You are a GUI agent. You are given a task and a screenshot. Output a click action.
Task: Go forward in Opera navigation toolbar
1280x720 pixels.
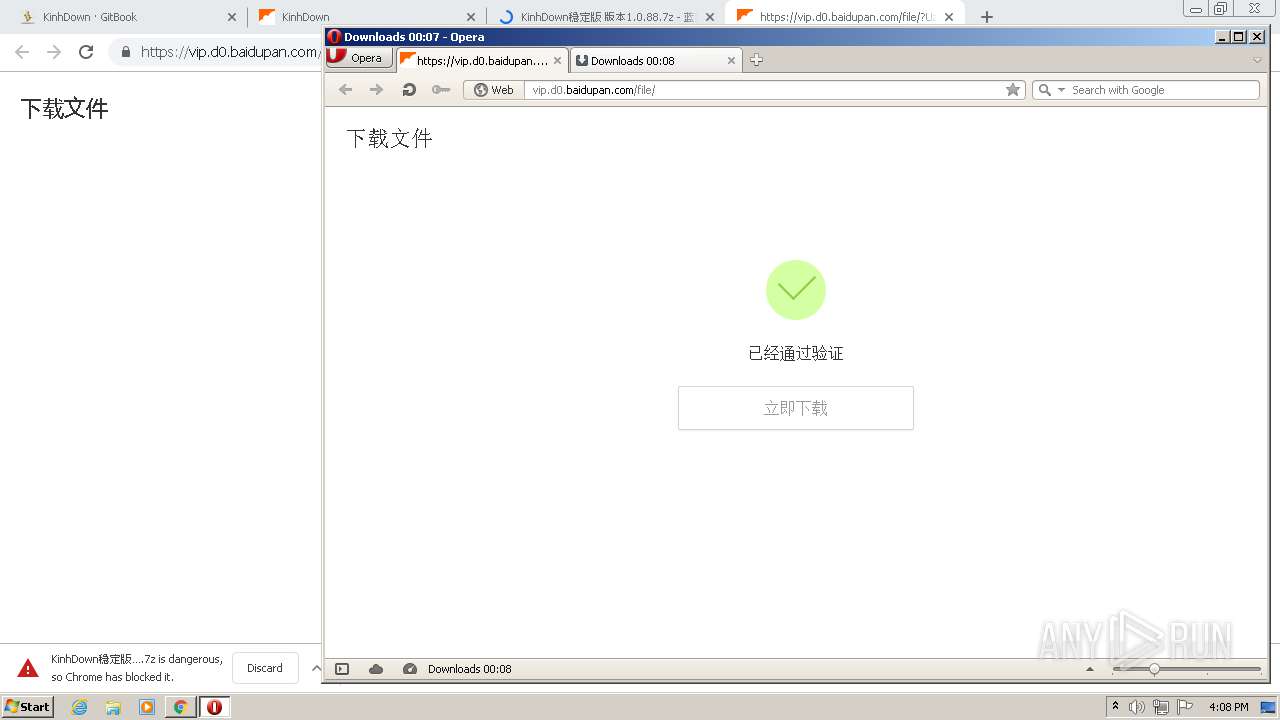coord(376,90)
